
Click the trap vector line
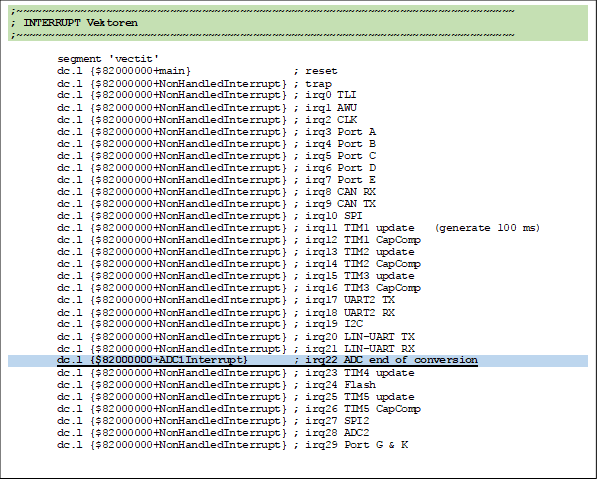click(194, 84)
